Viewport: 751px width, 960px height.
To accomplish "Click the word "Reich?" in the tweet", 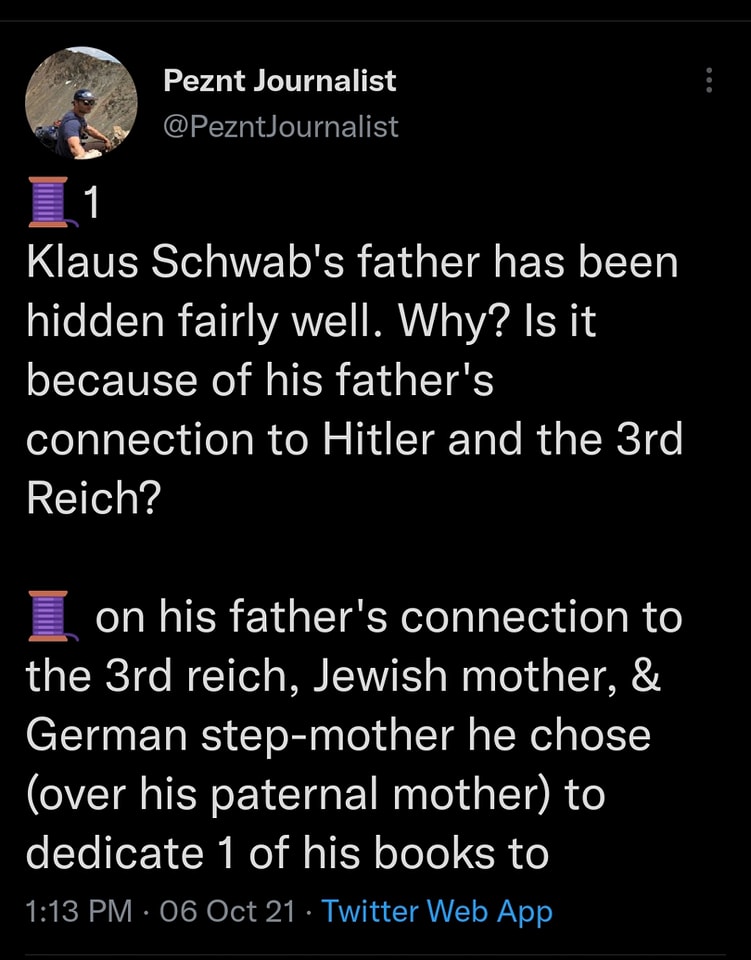I will pyautogui.click(x=91, y=499).
